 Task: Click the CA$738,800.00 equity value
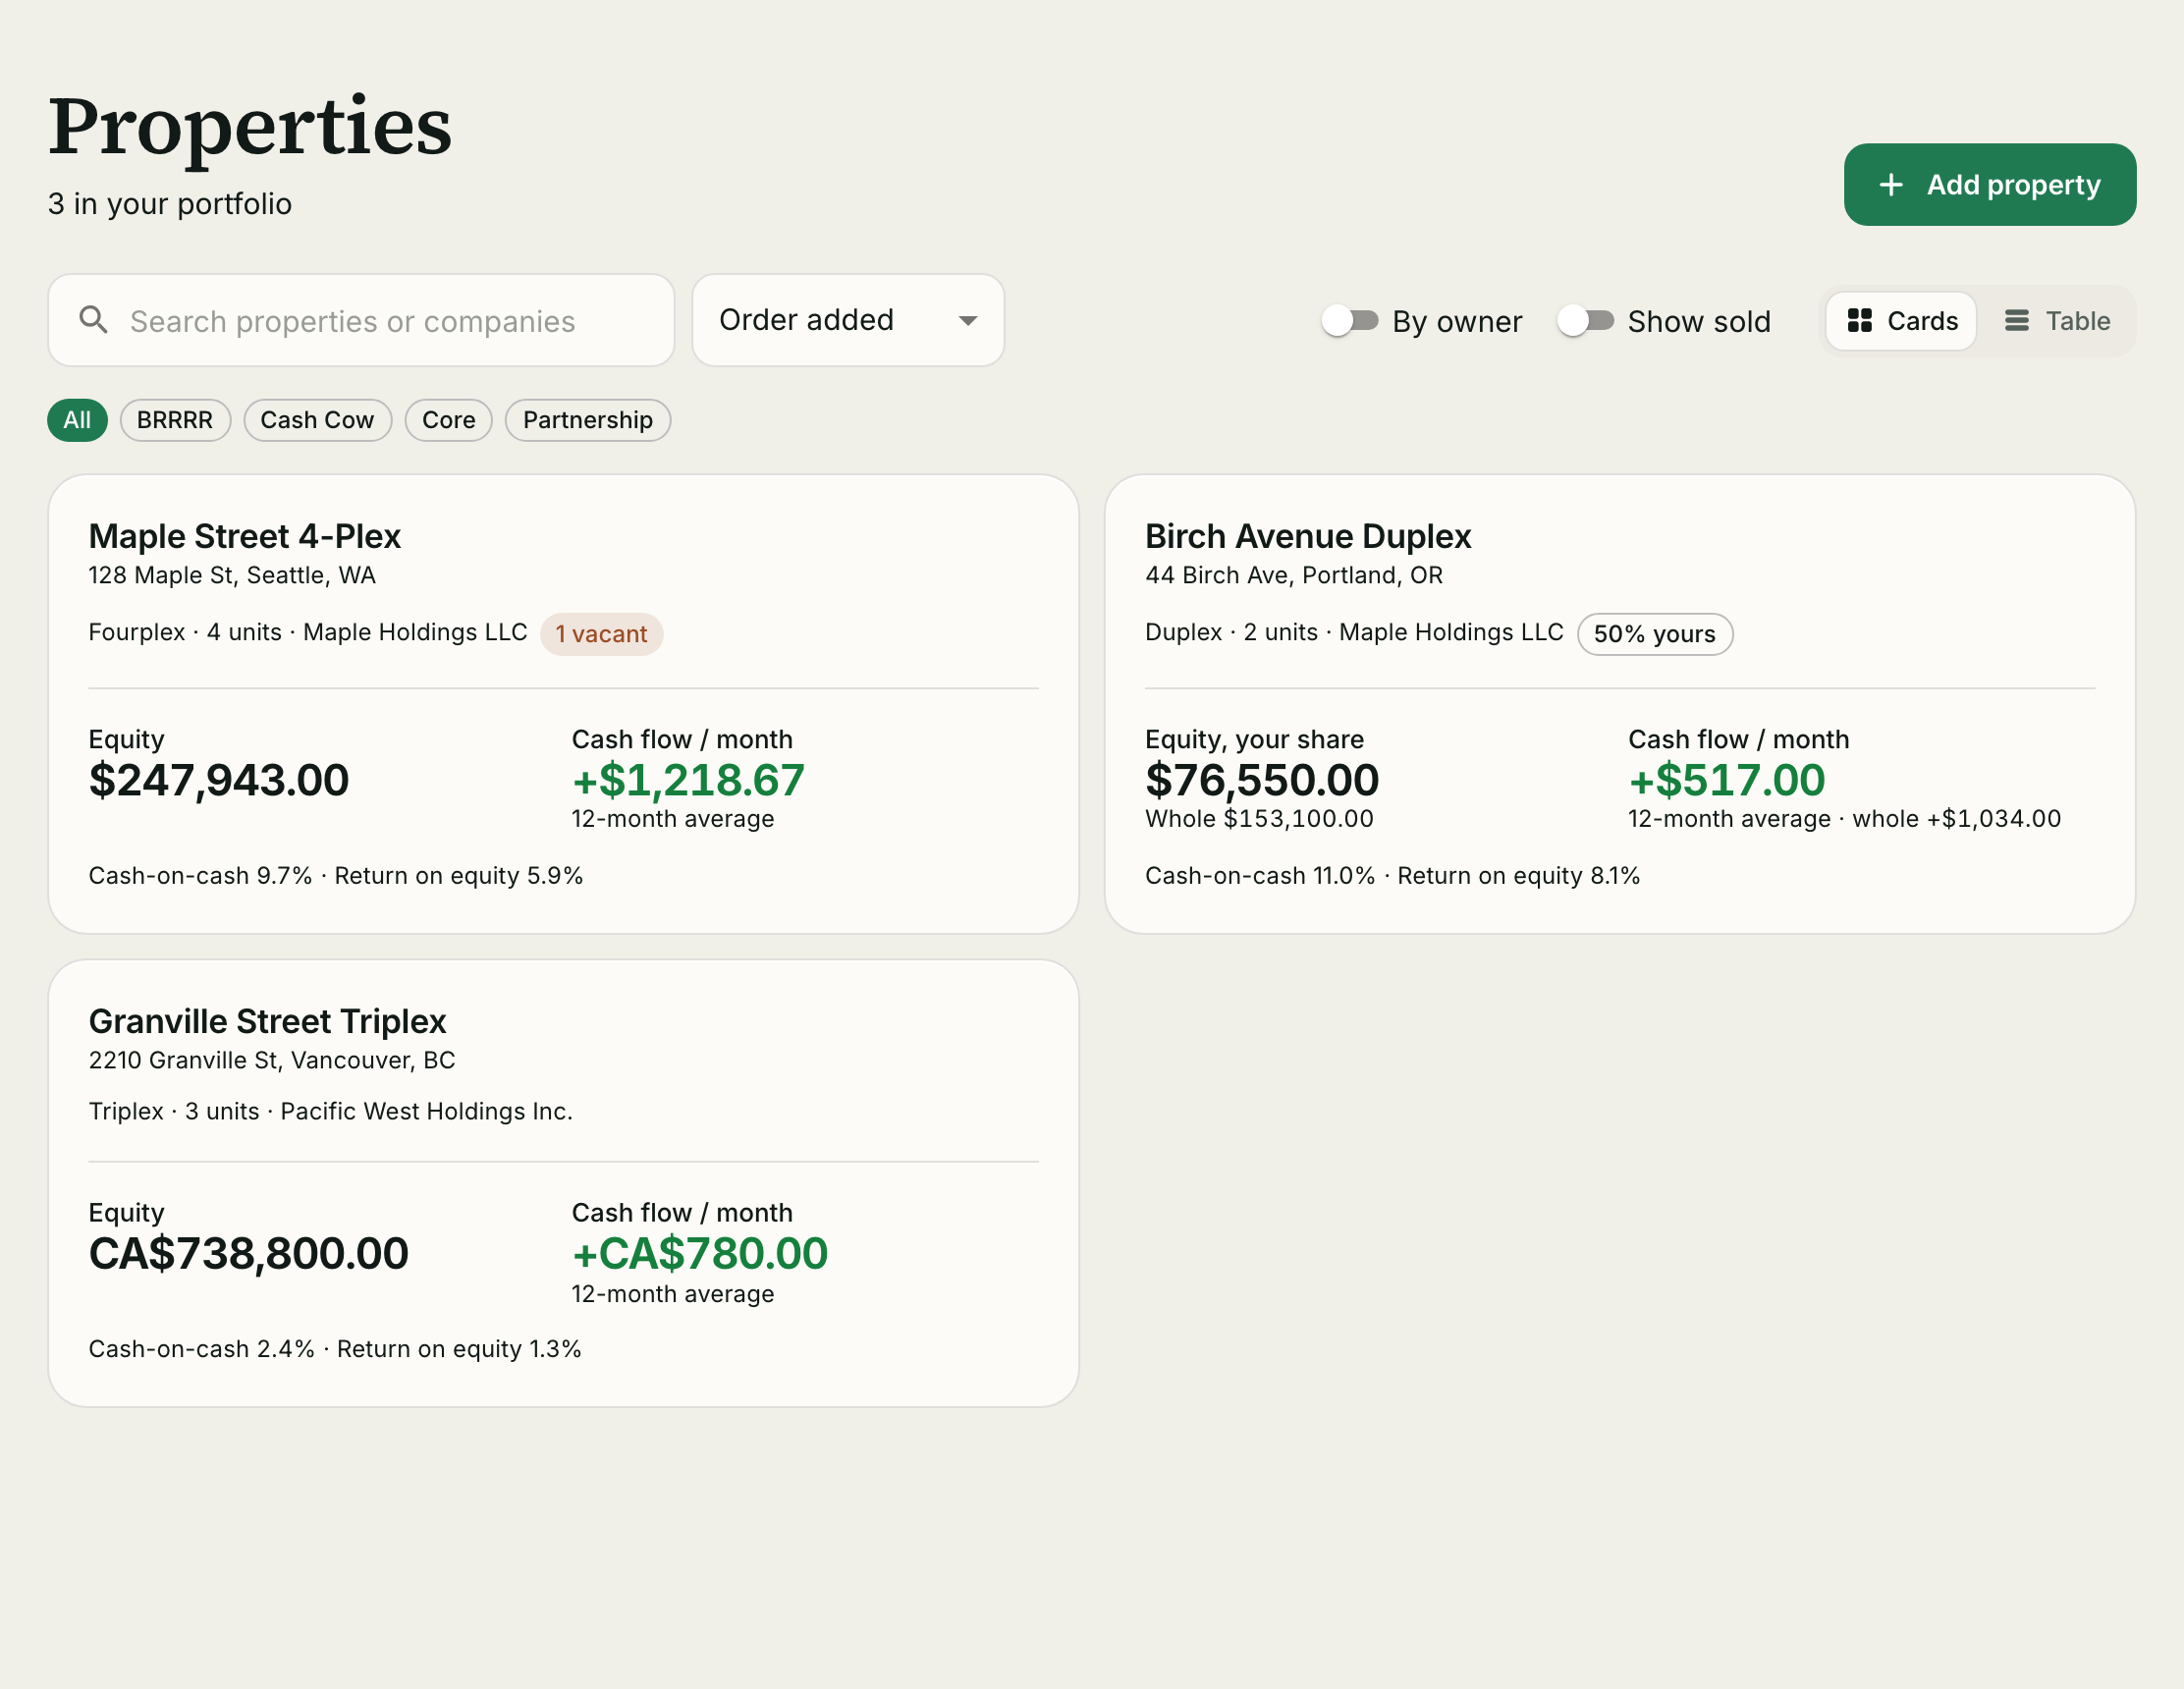[x=249, y=1253]
